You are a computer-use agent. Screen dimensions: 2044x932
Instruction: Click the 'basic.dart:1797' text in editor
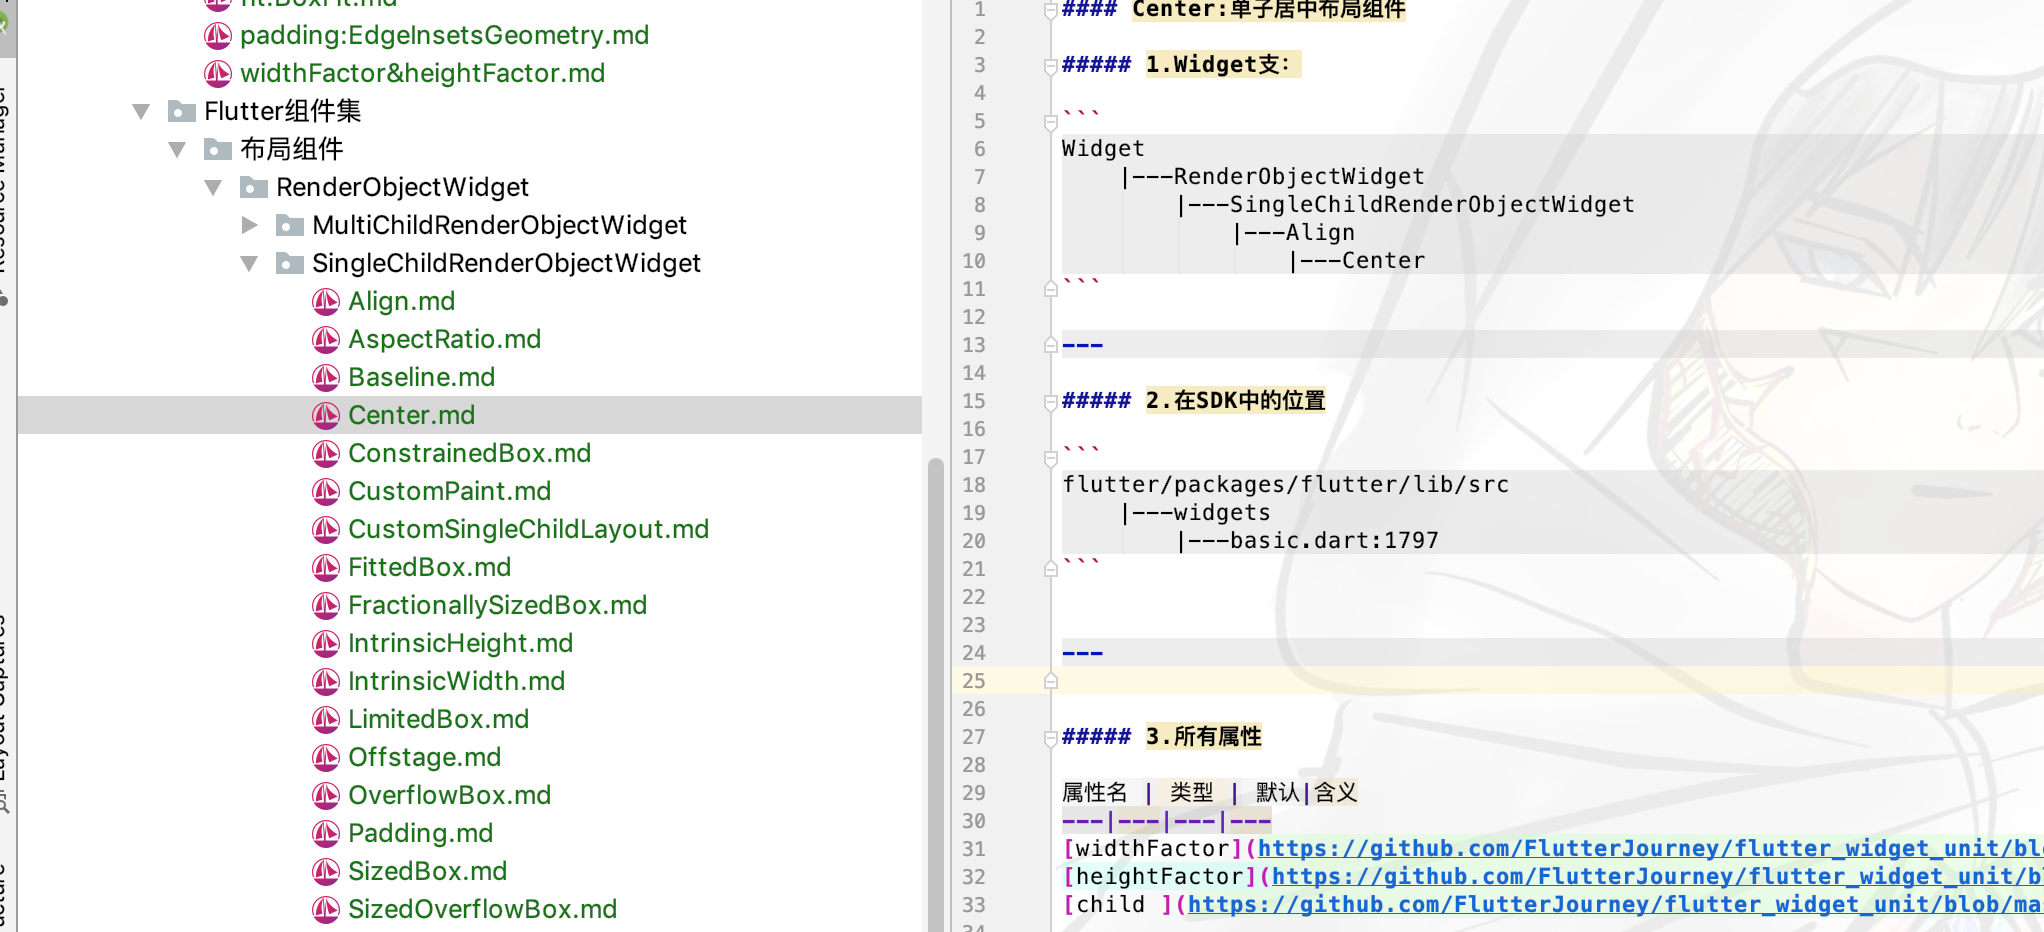[1334, 541]
